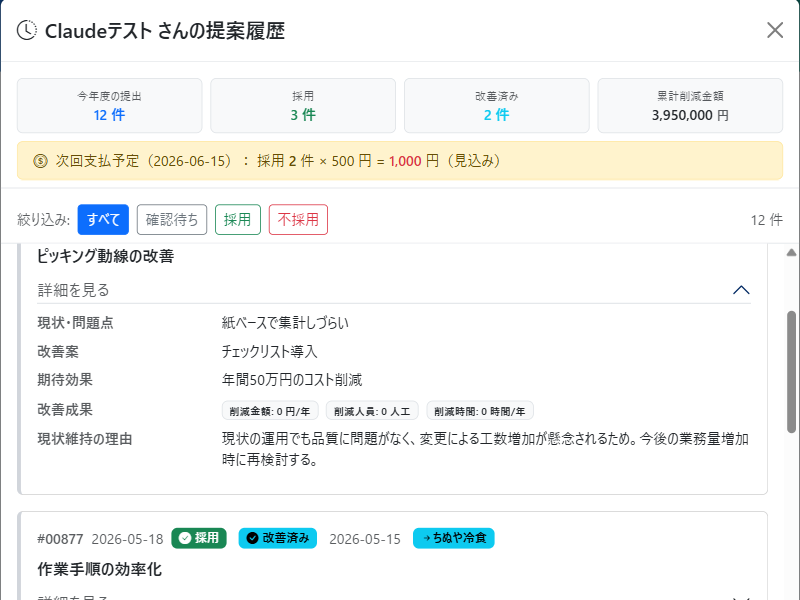Click the 現状・問題点 label
The width and height of the screenshot is (800, 600).
[x=75, y=322]
